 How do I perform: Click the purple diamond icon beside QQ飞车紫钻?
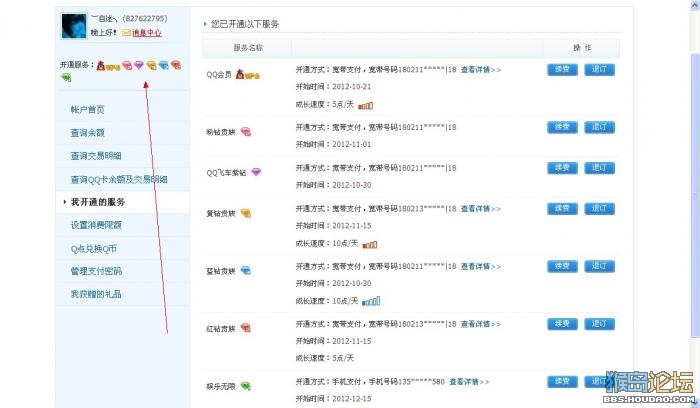coord(256,172)
